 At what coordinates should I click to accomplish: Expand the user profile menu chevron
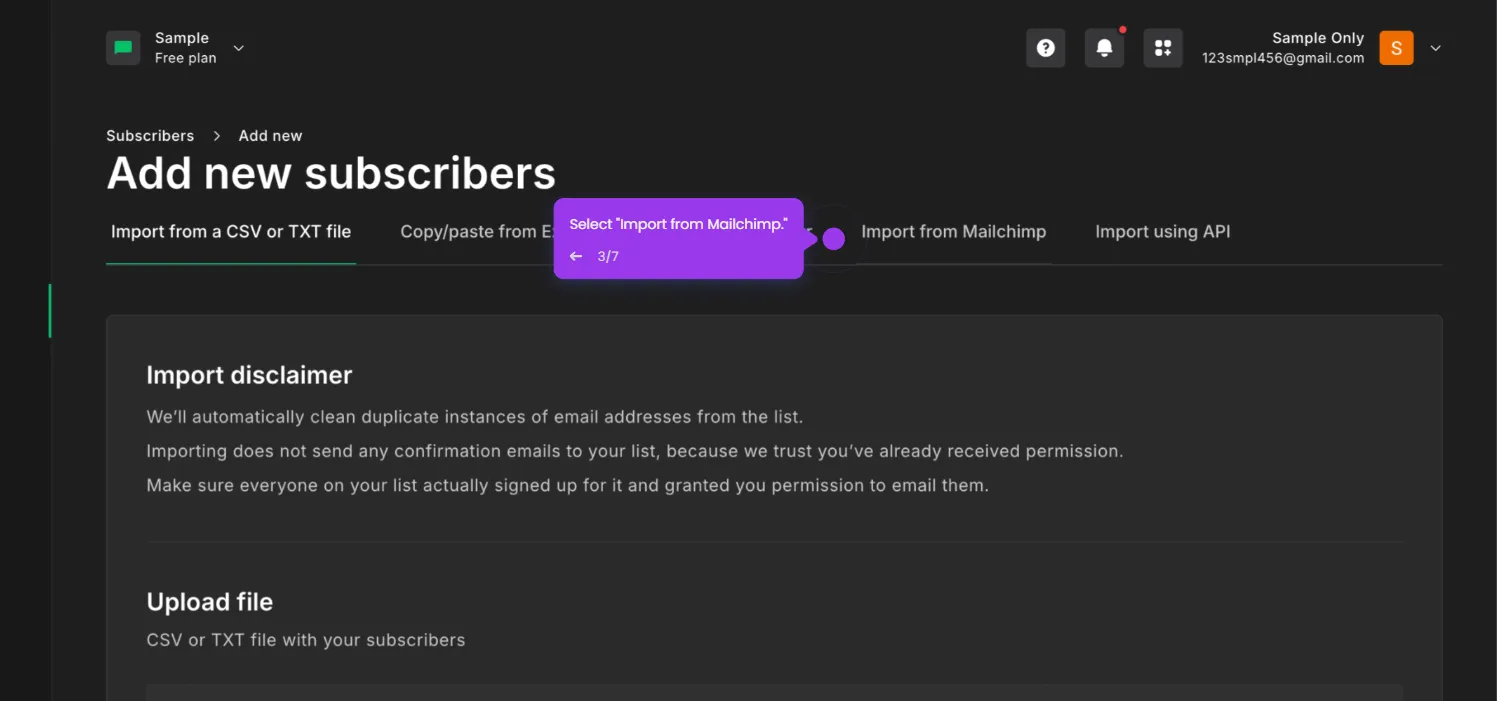[1435, 48]
